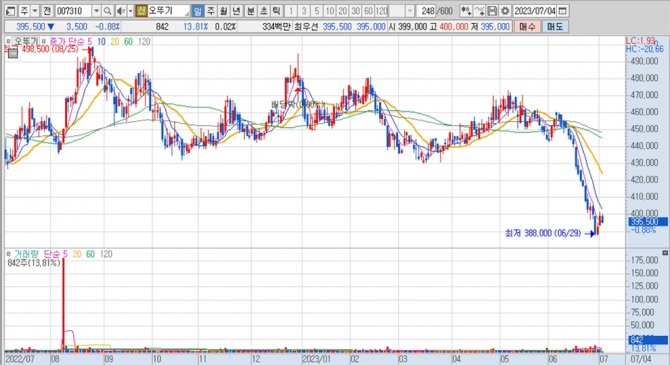Select the minute (분) chart period
670x365 pixels.
[x=251, y=11]
